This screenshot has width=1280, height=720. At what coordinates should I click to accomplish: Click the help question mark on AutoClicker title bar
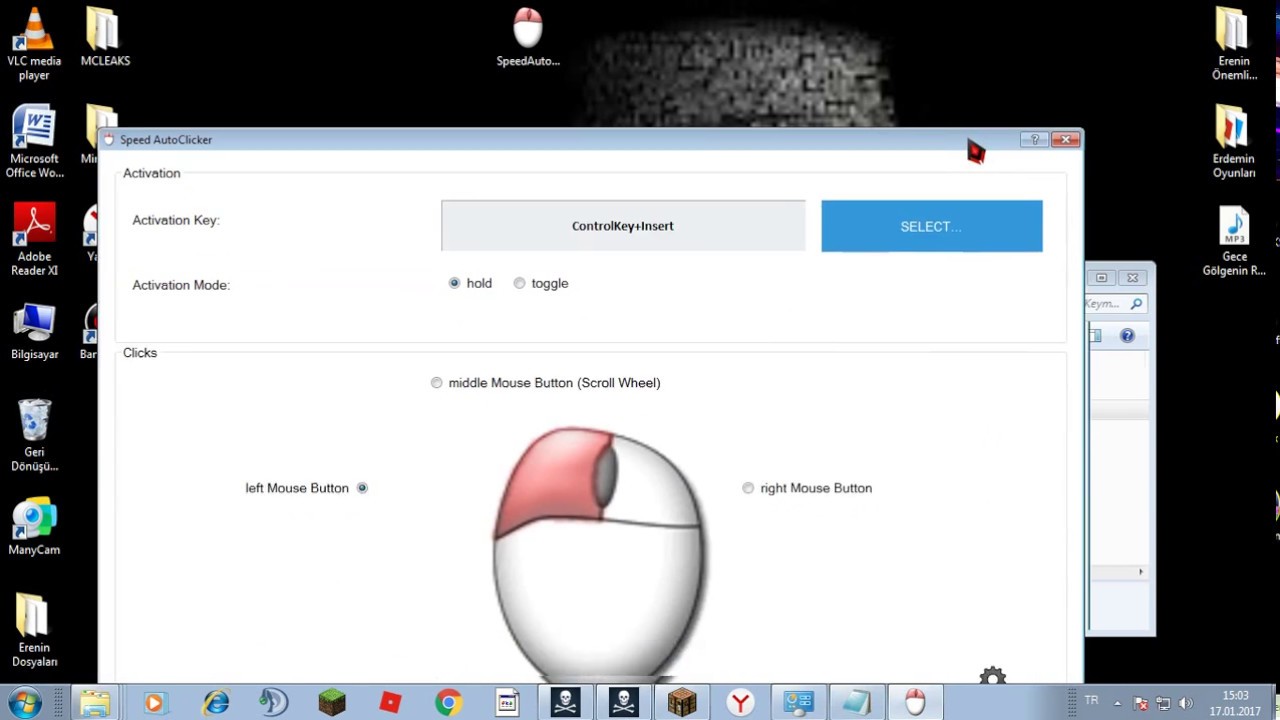tap(1034, 139)
